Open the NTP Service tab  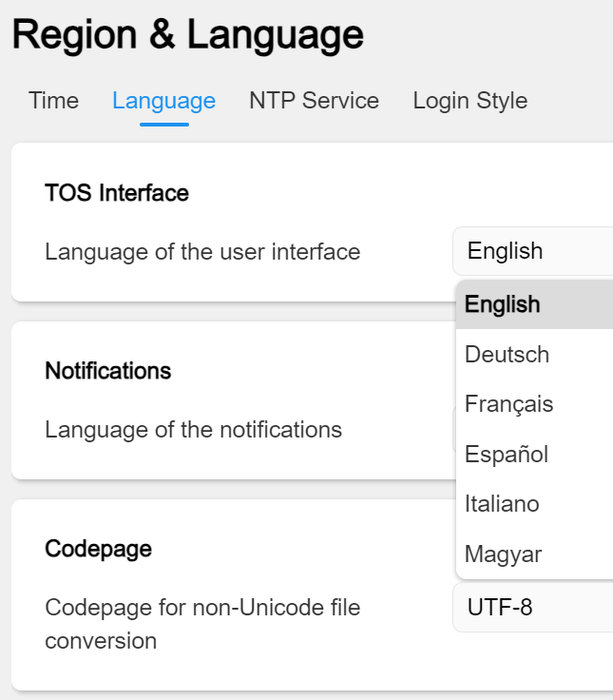tap(314, 101)
